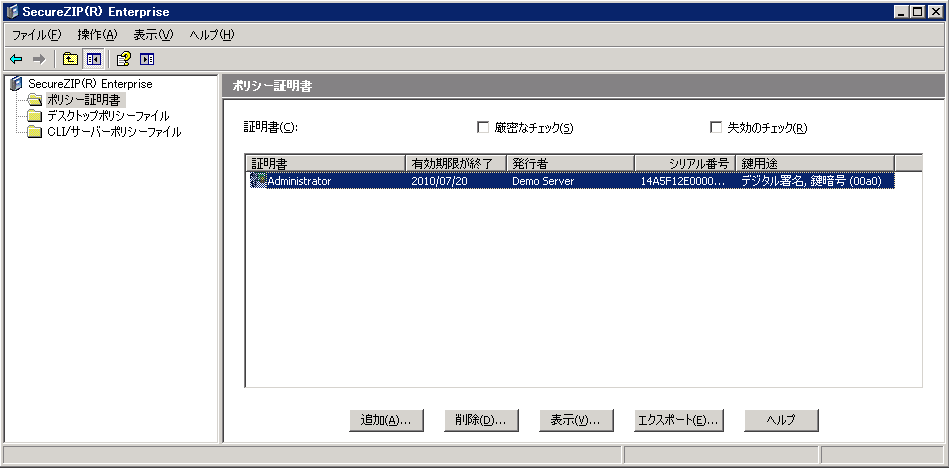Open the 表示(V) menu
The width and height of the screenshot is (949, 468).
click(x=153, y=35)
